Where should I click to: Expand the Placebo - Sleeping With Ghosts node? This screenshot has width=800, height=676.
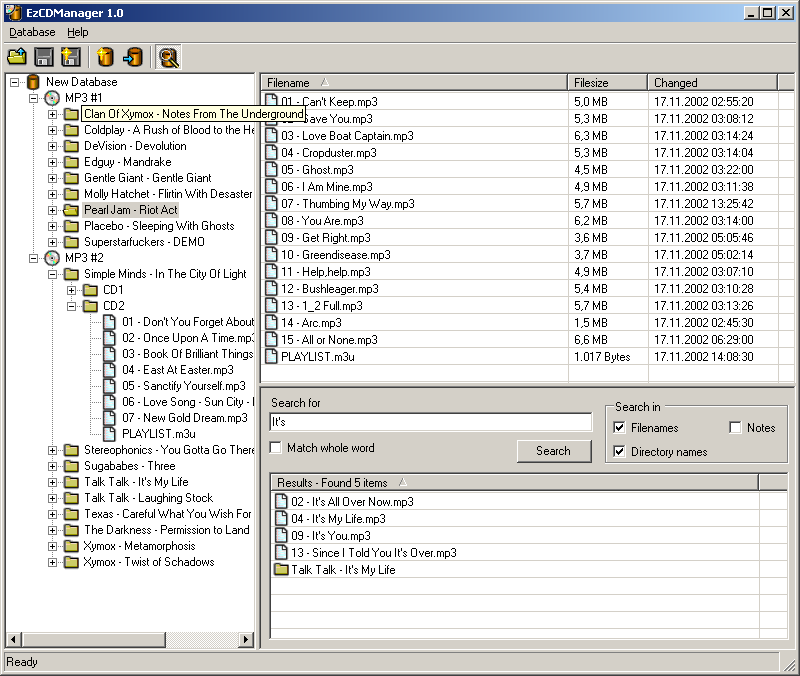click(53, 226)
